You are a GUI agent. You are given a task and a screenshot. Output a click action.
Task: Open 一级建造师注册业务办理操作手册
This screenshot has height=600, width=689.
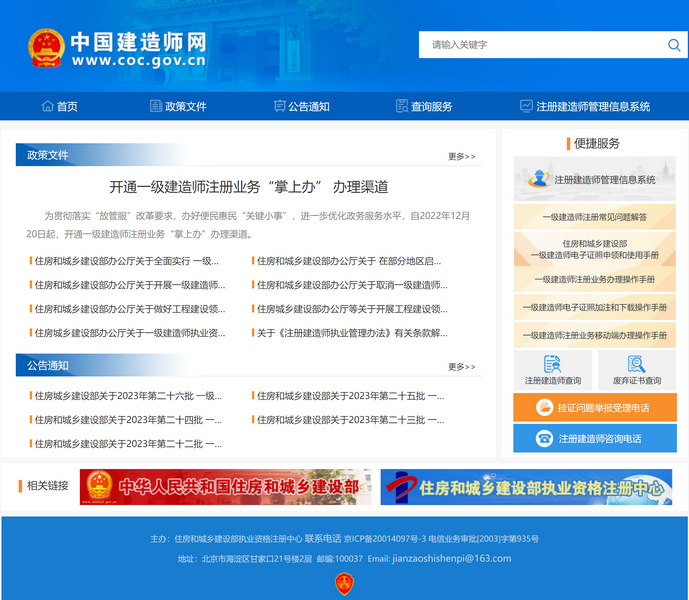click(x=594, y=280)
